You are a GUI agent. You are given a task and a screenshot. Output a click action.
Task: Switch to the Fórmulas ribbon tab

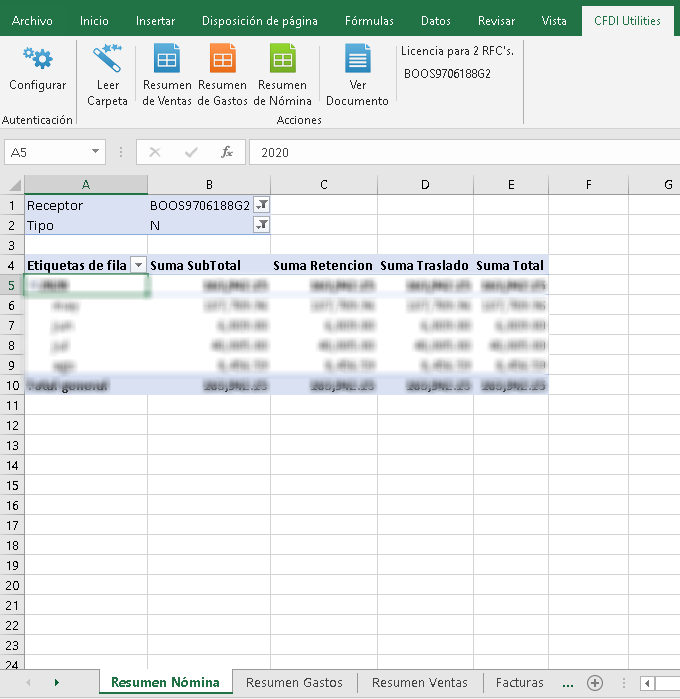[369, 21]
